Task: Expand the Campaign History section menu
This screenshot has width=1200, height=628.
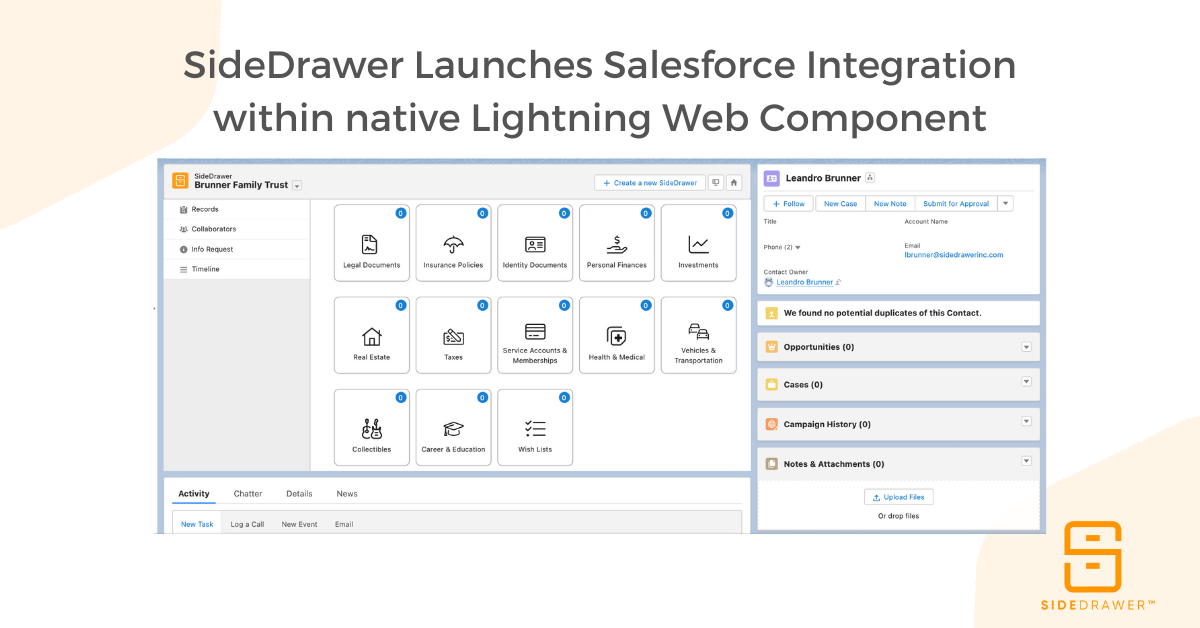Action: coord(1026,422)
